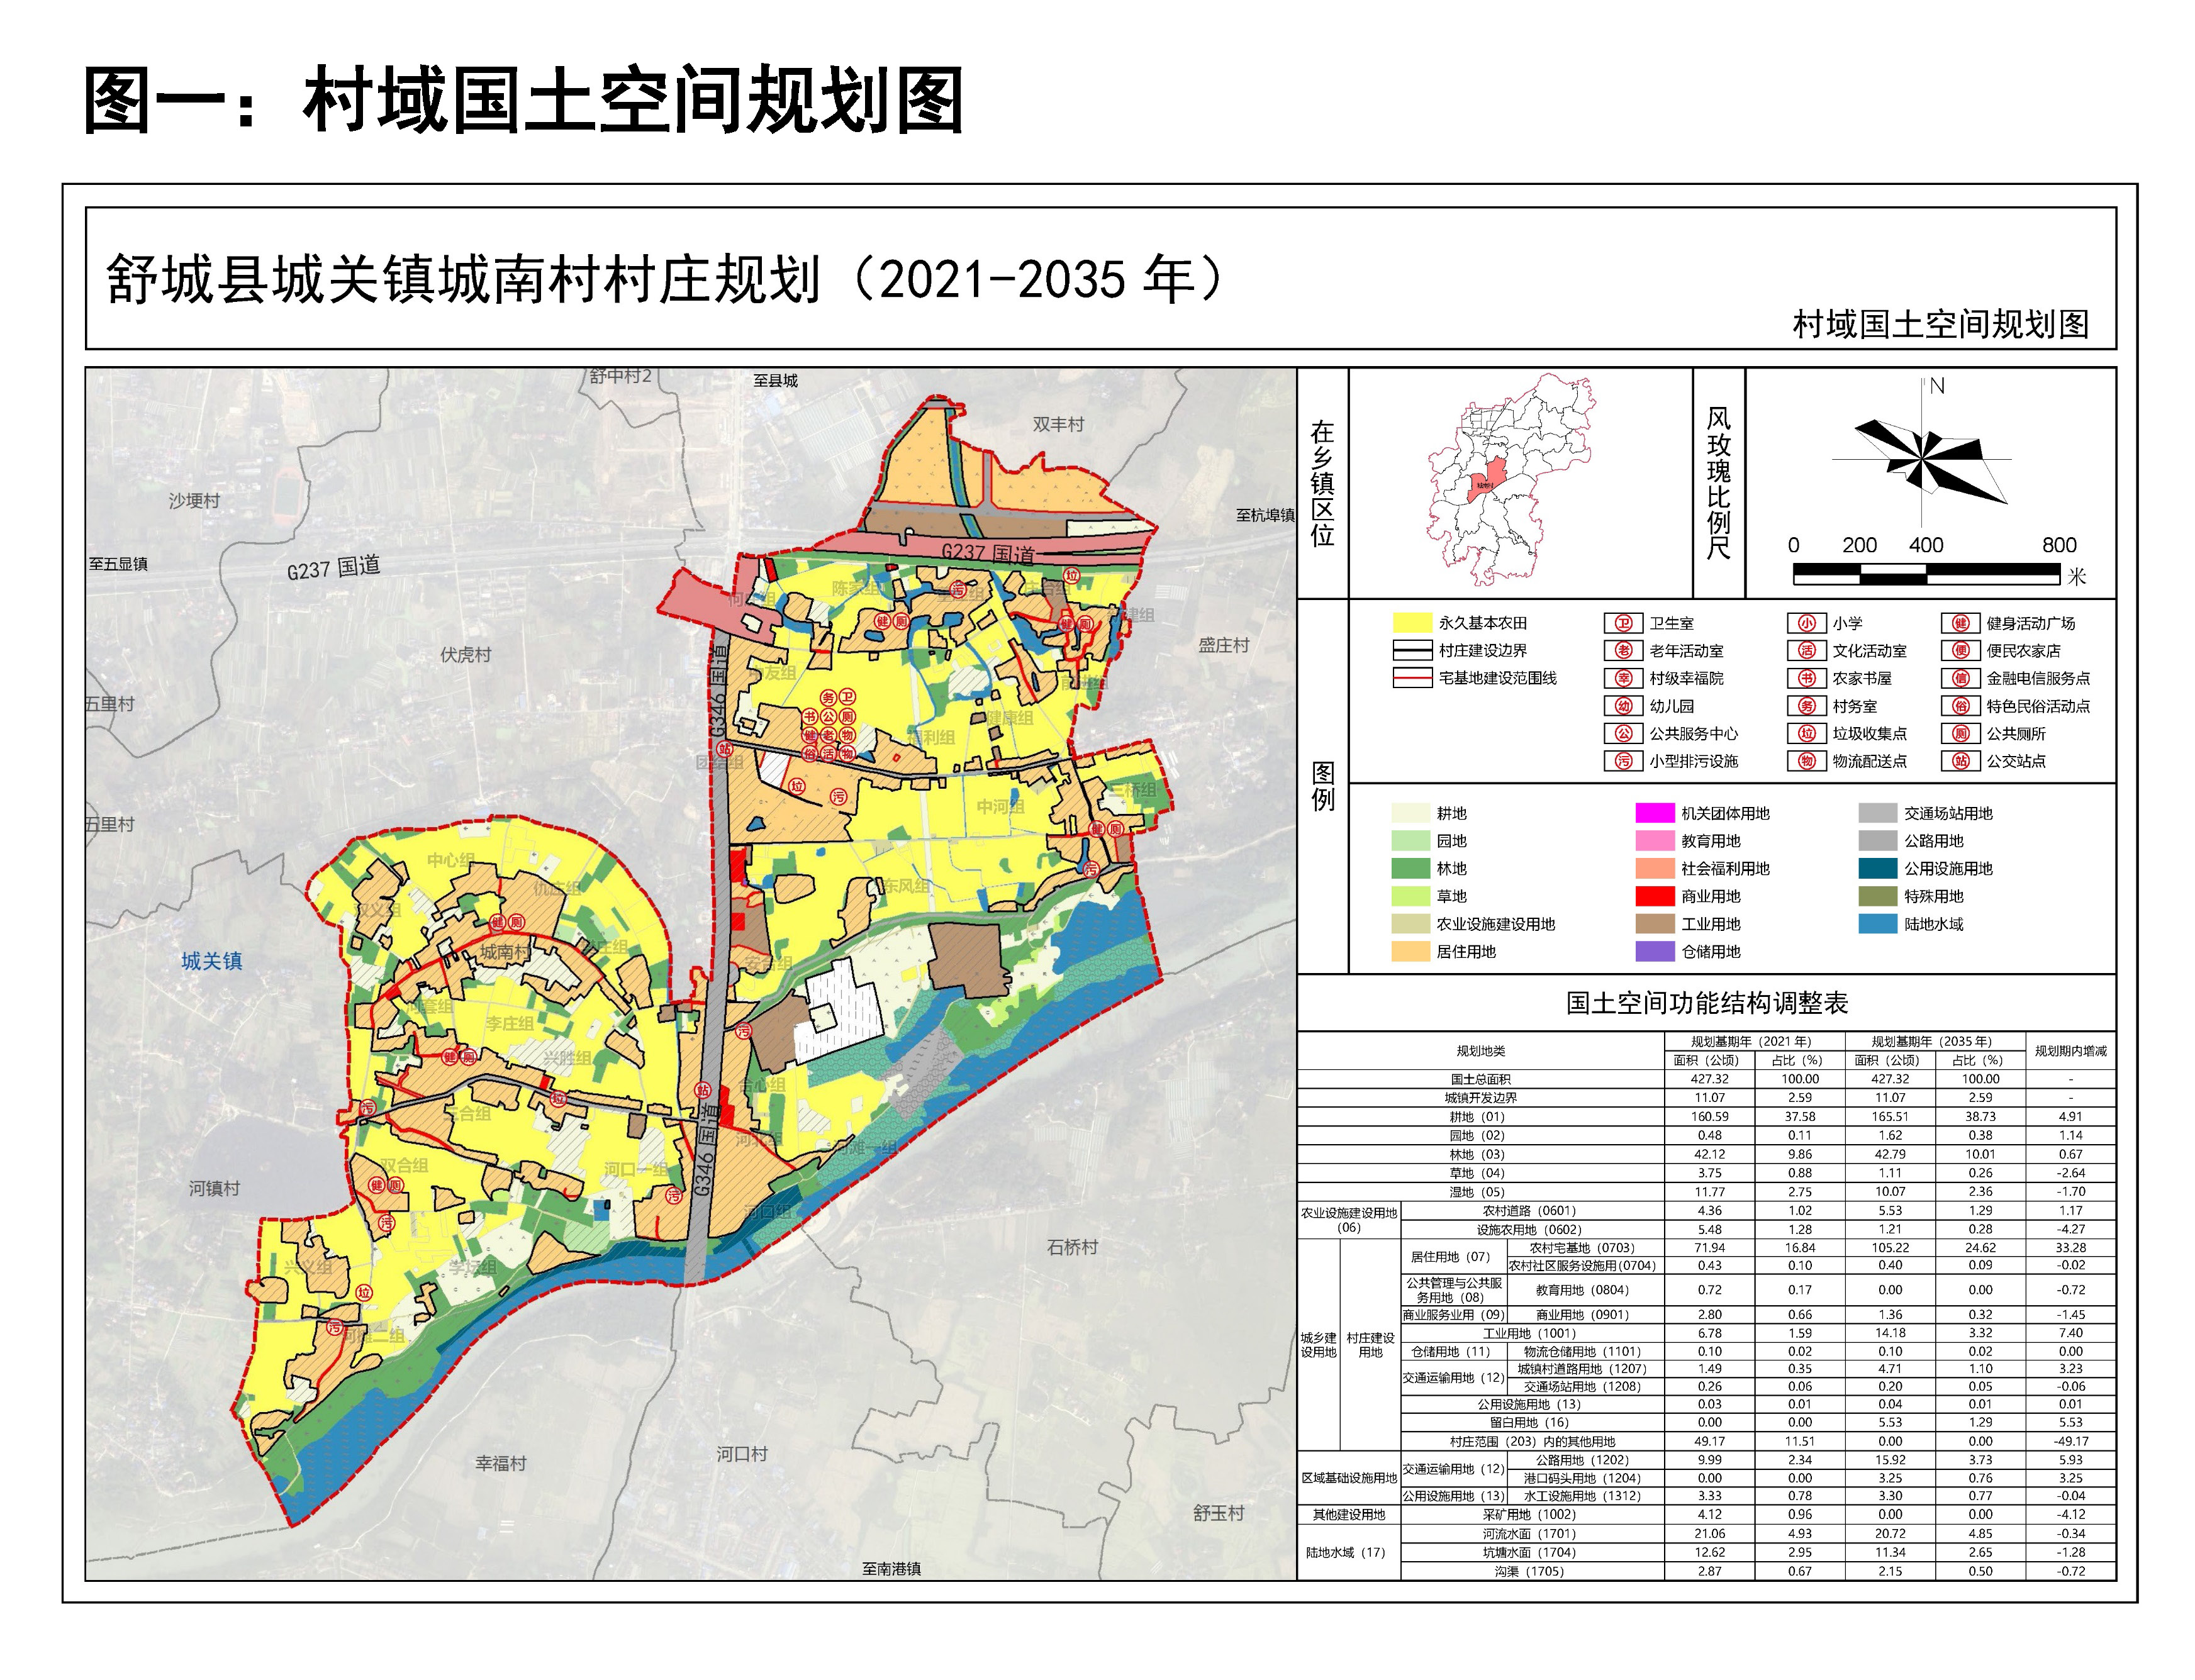Select the 小学 legend symbol
Viewport: 2195px width, 1680px height.
1806,623
